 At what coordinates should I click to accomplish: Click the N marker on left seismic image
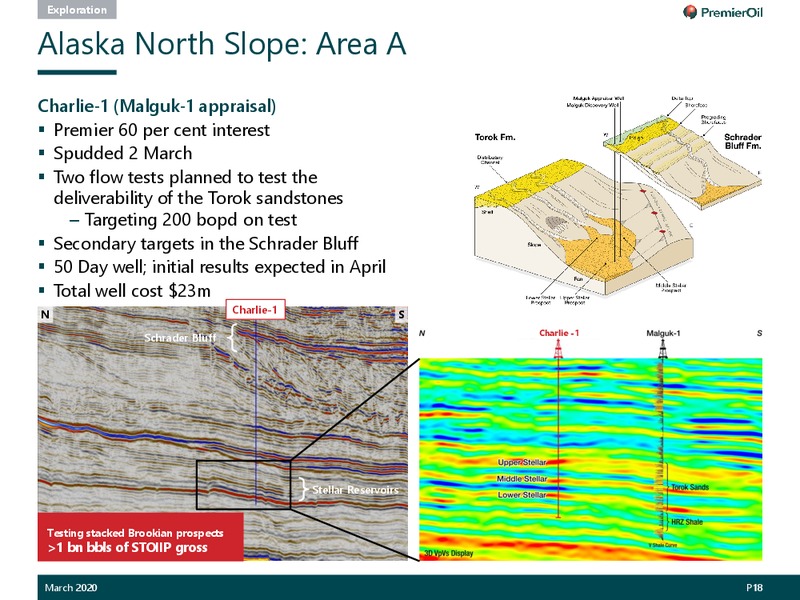(x=45, y=314)
